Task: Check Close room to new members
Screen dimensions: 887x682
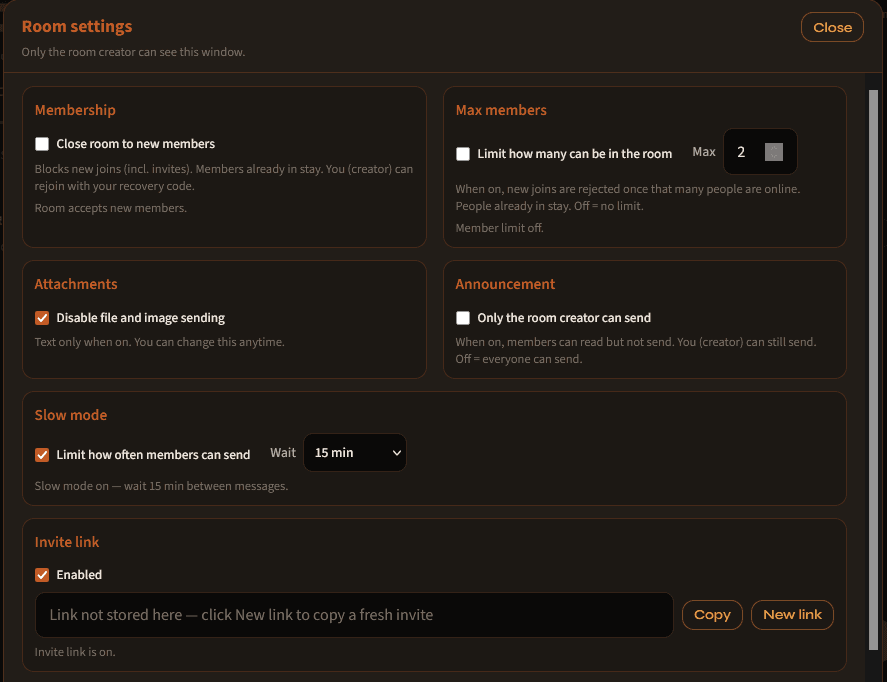Action: point(42,144)
